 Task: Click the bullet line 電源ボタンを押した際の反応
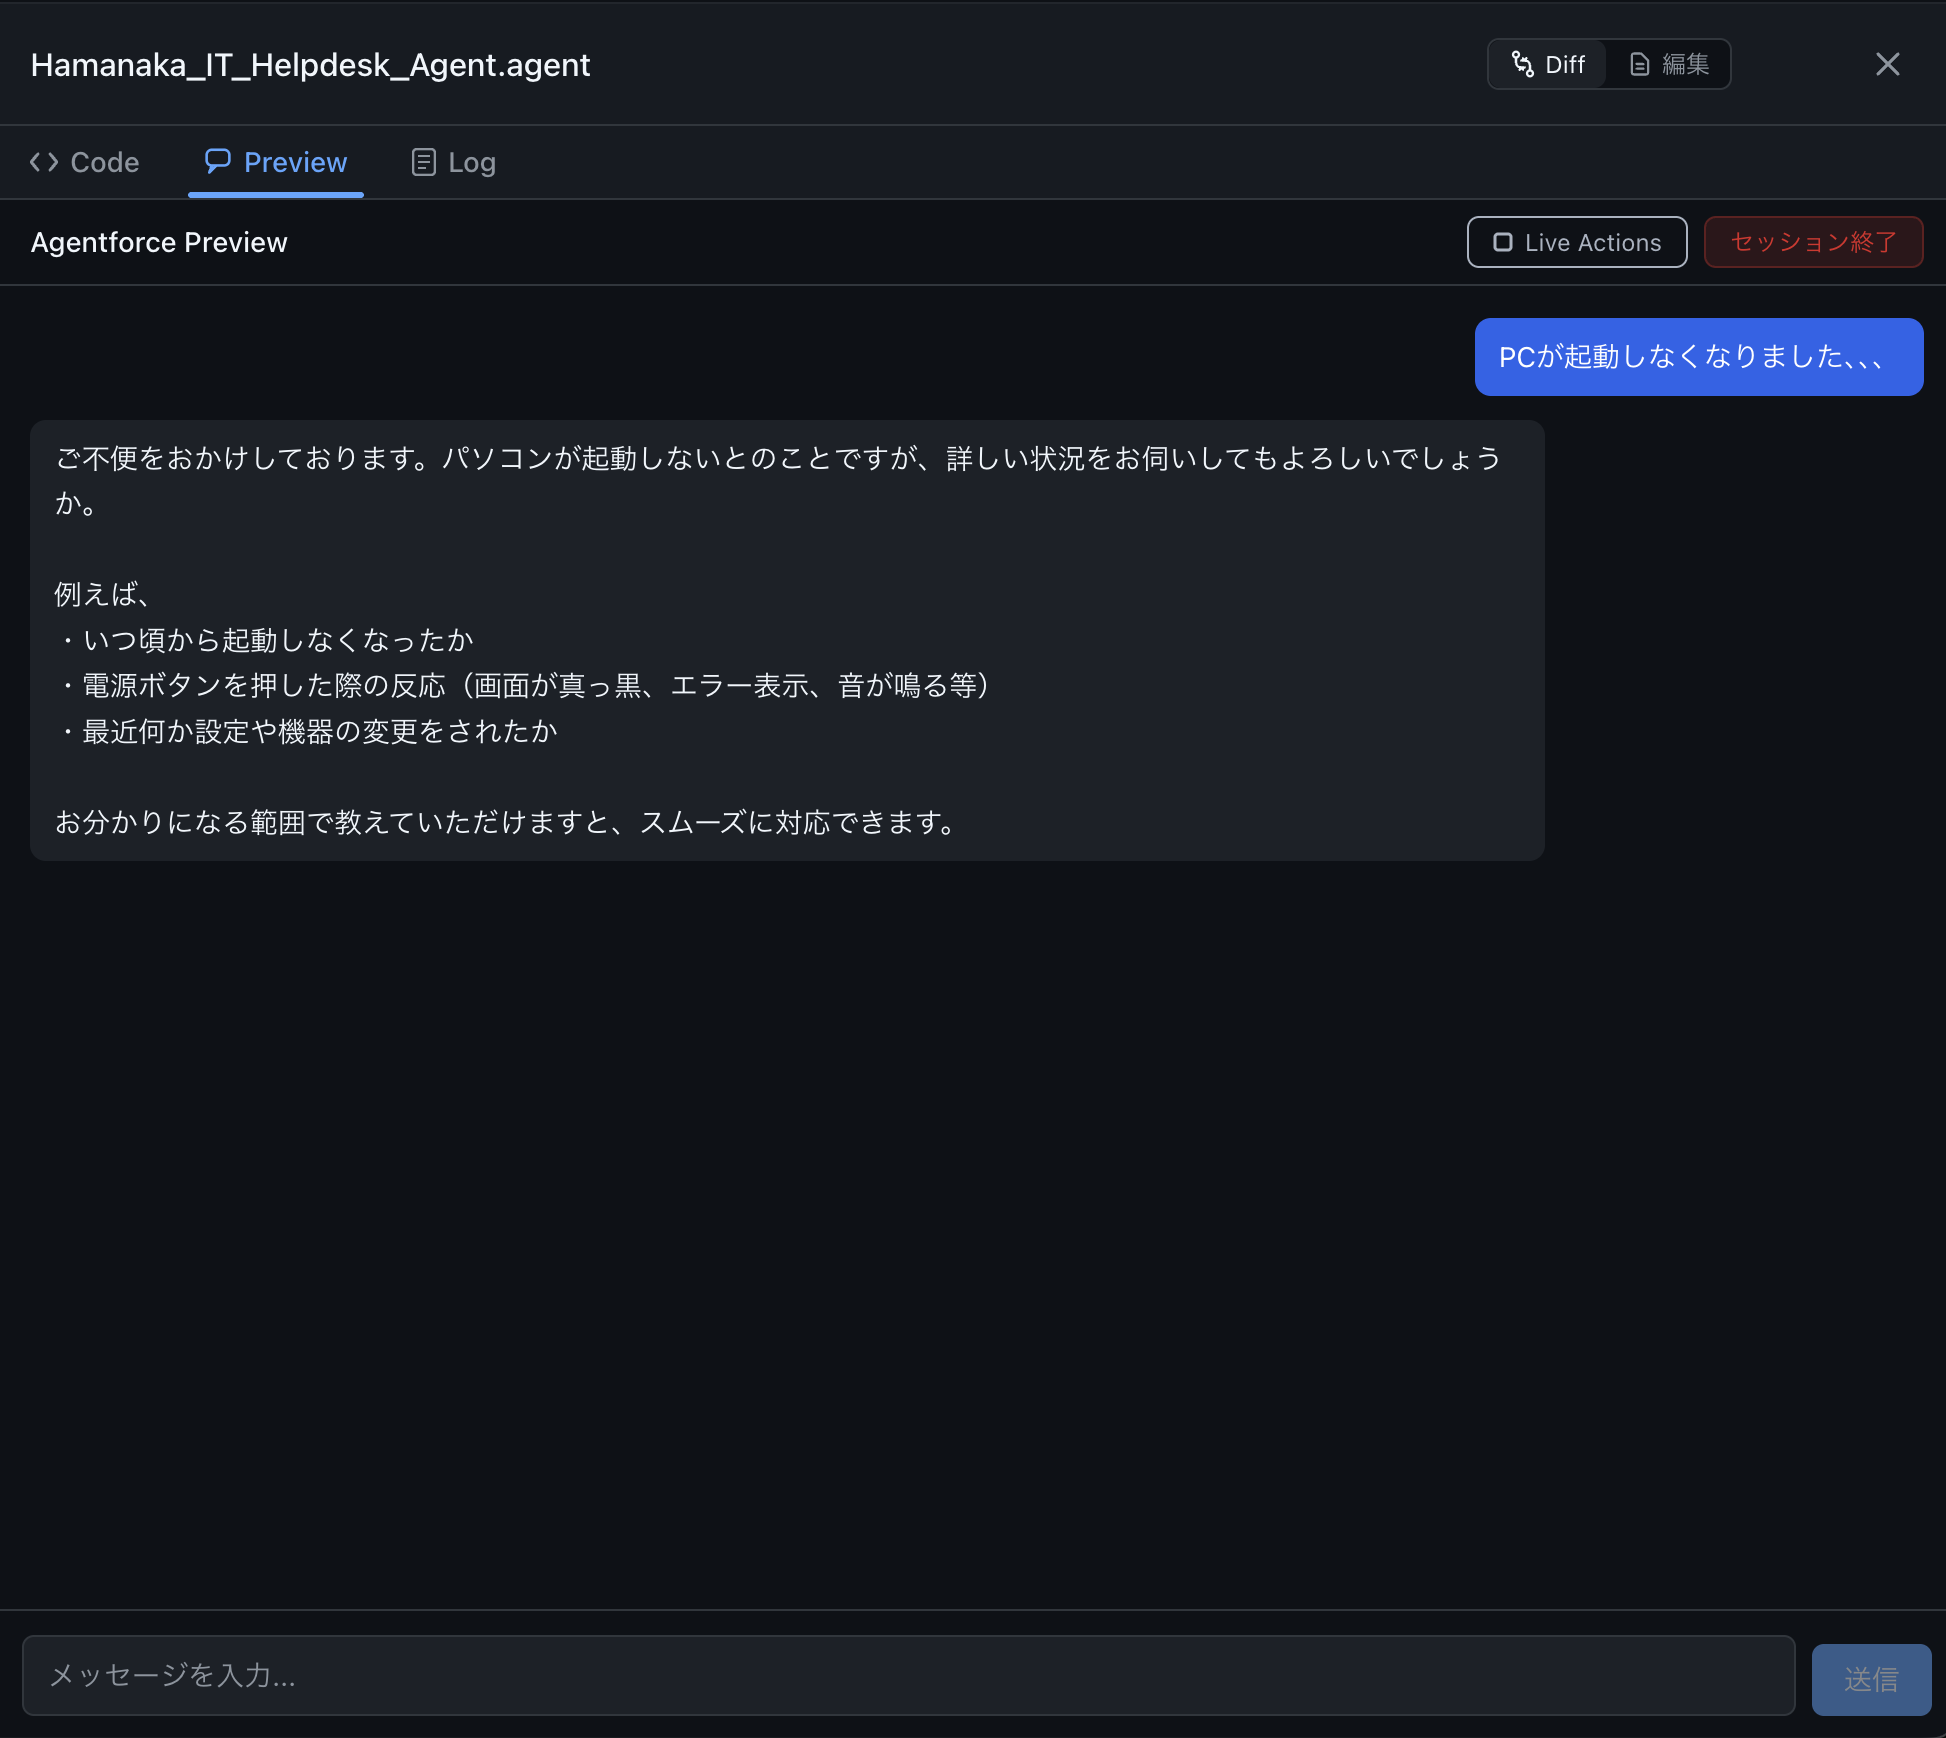526,686
